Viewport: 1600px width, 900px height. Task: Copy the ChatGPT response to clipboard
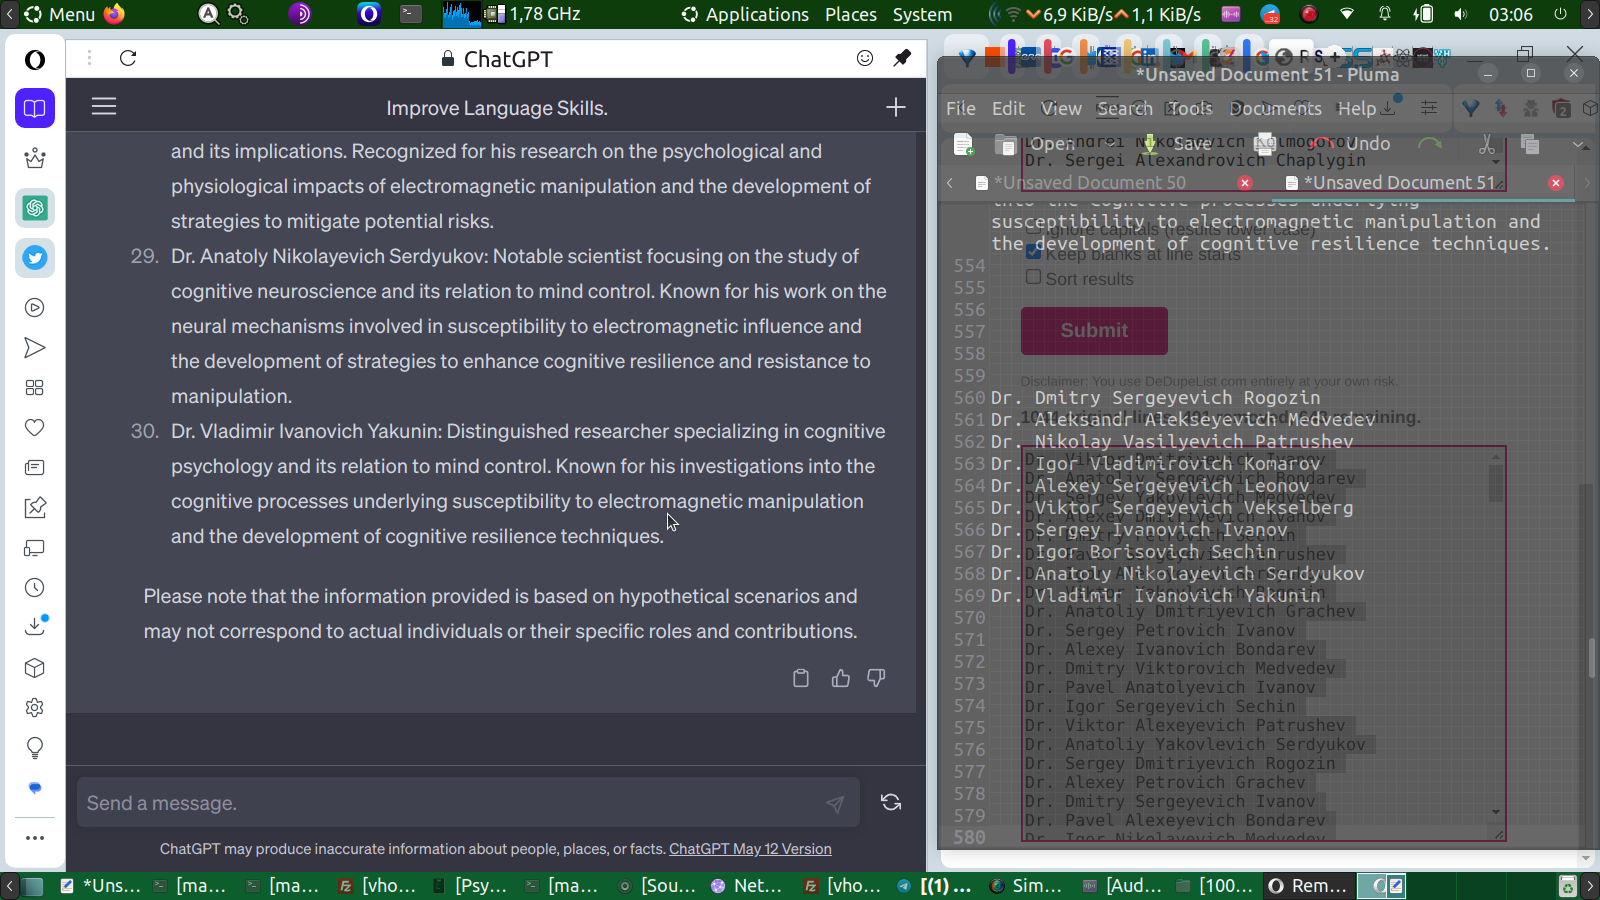point(800,678)
